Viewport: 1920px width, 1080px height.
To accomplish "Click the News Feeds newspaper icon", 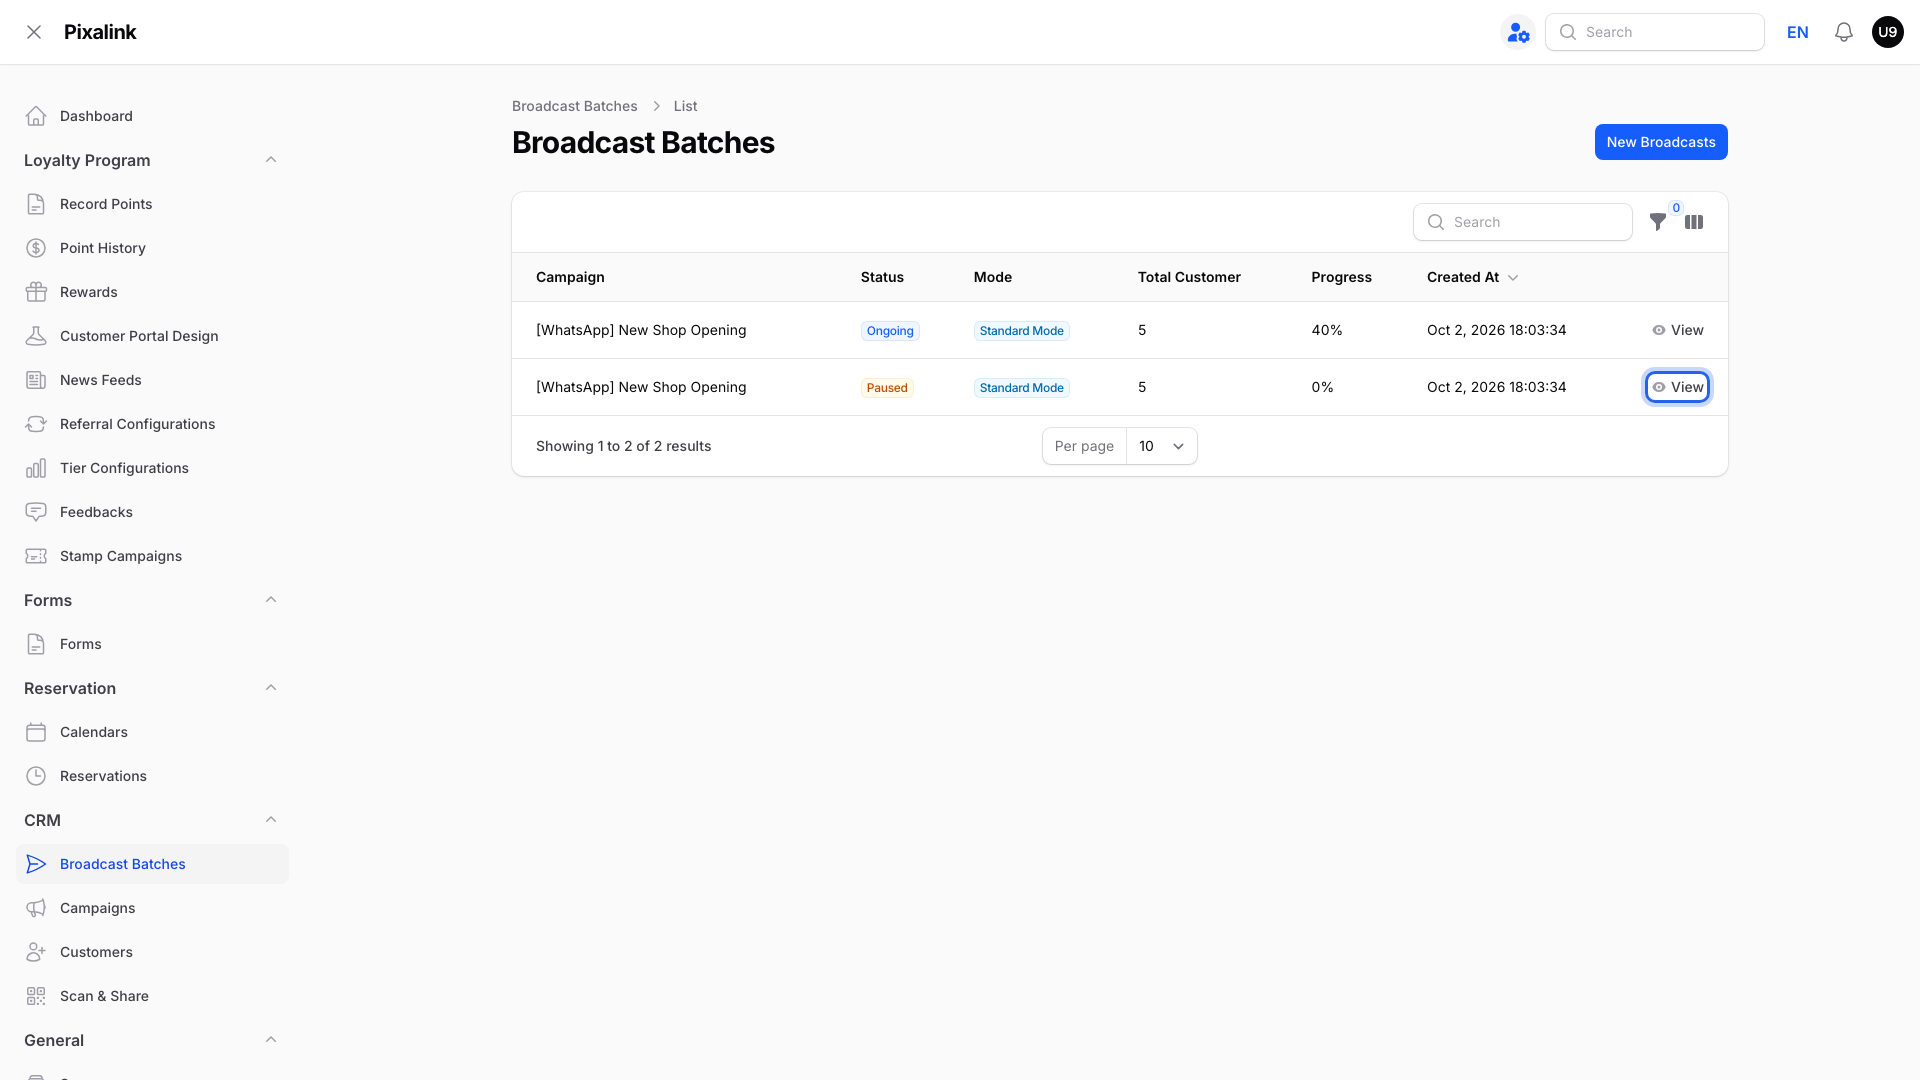I will coord(36,380).
